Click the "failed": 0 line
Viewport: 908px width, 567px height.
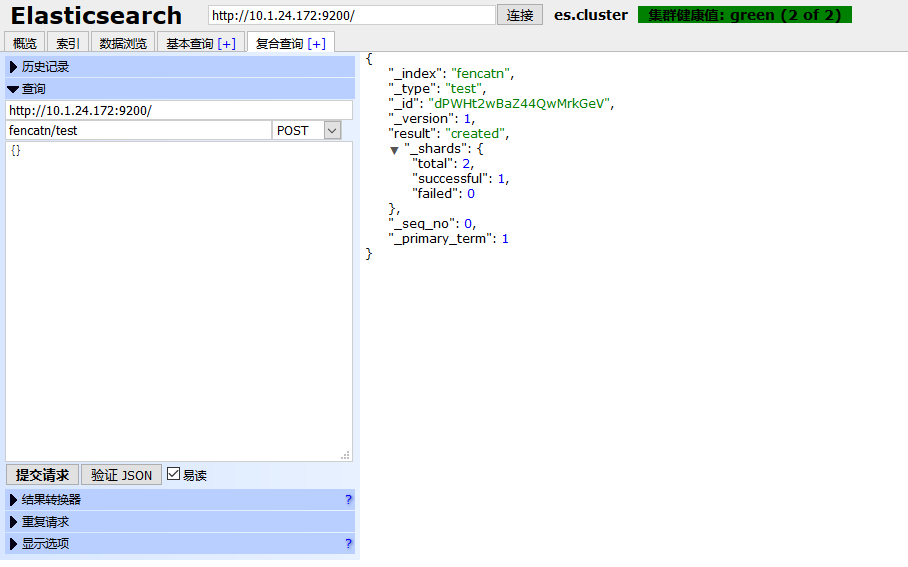click(x=444, y=194)
